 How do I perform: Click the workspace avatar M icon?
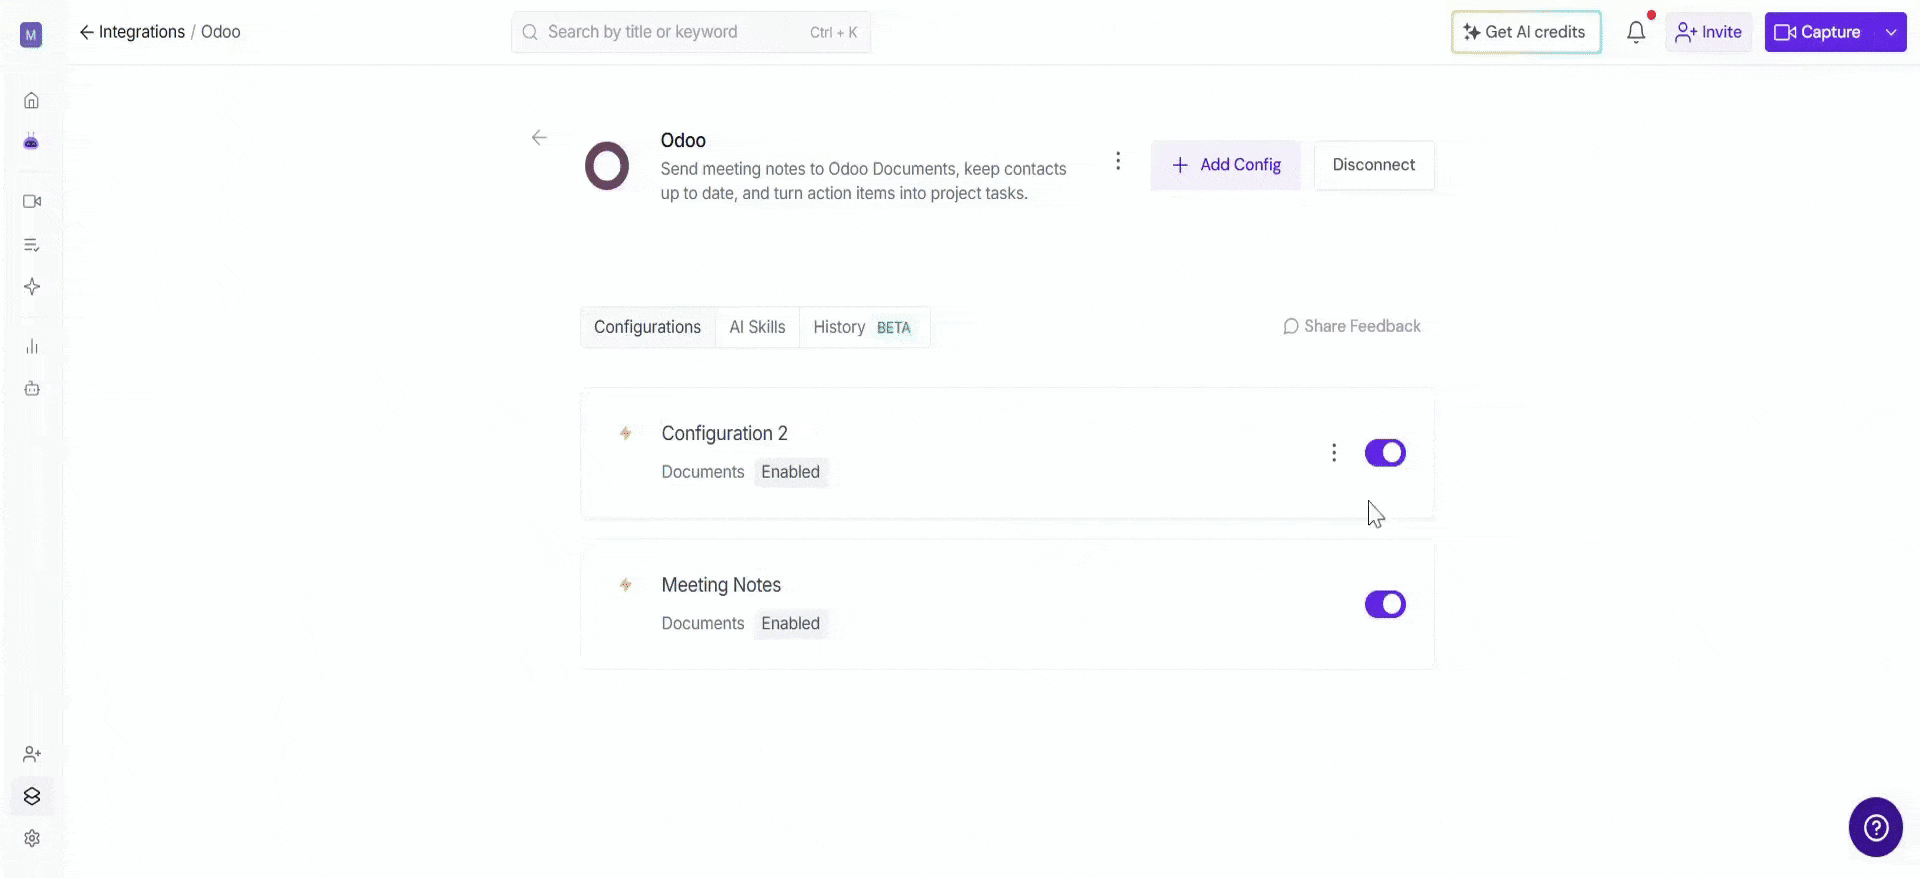pos(32,36)
